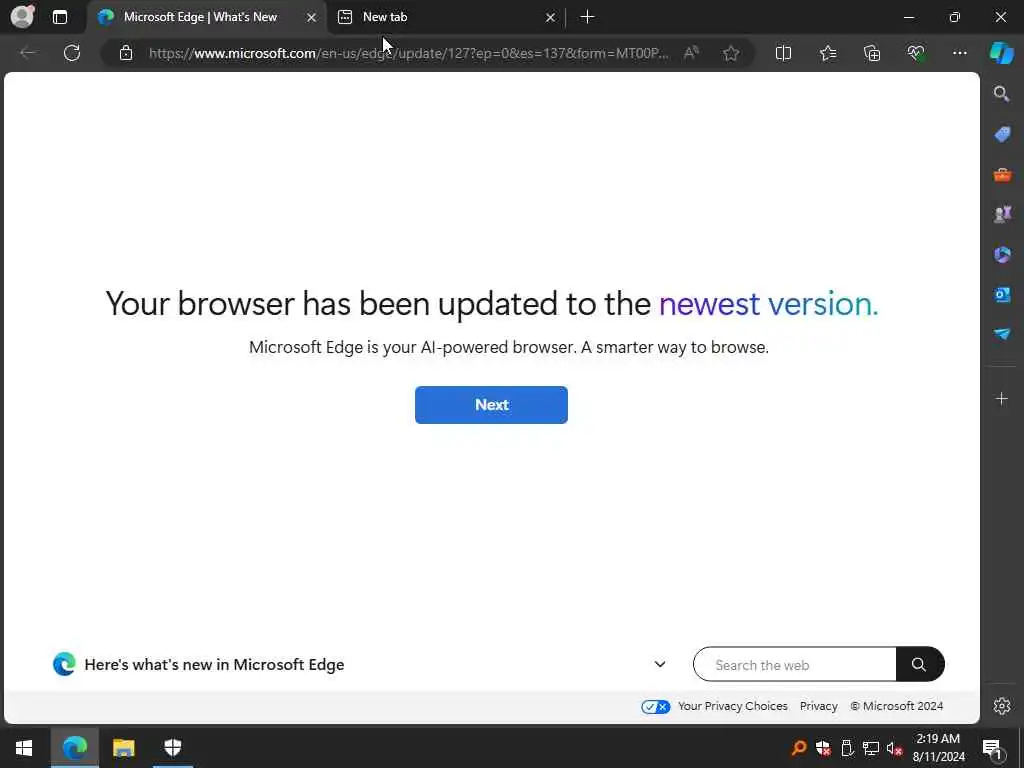
Task: Refresh the current page
Action: tap(72, 53)
